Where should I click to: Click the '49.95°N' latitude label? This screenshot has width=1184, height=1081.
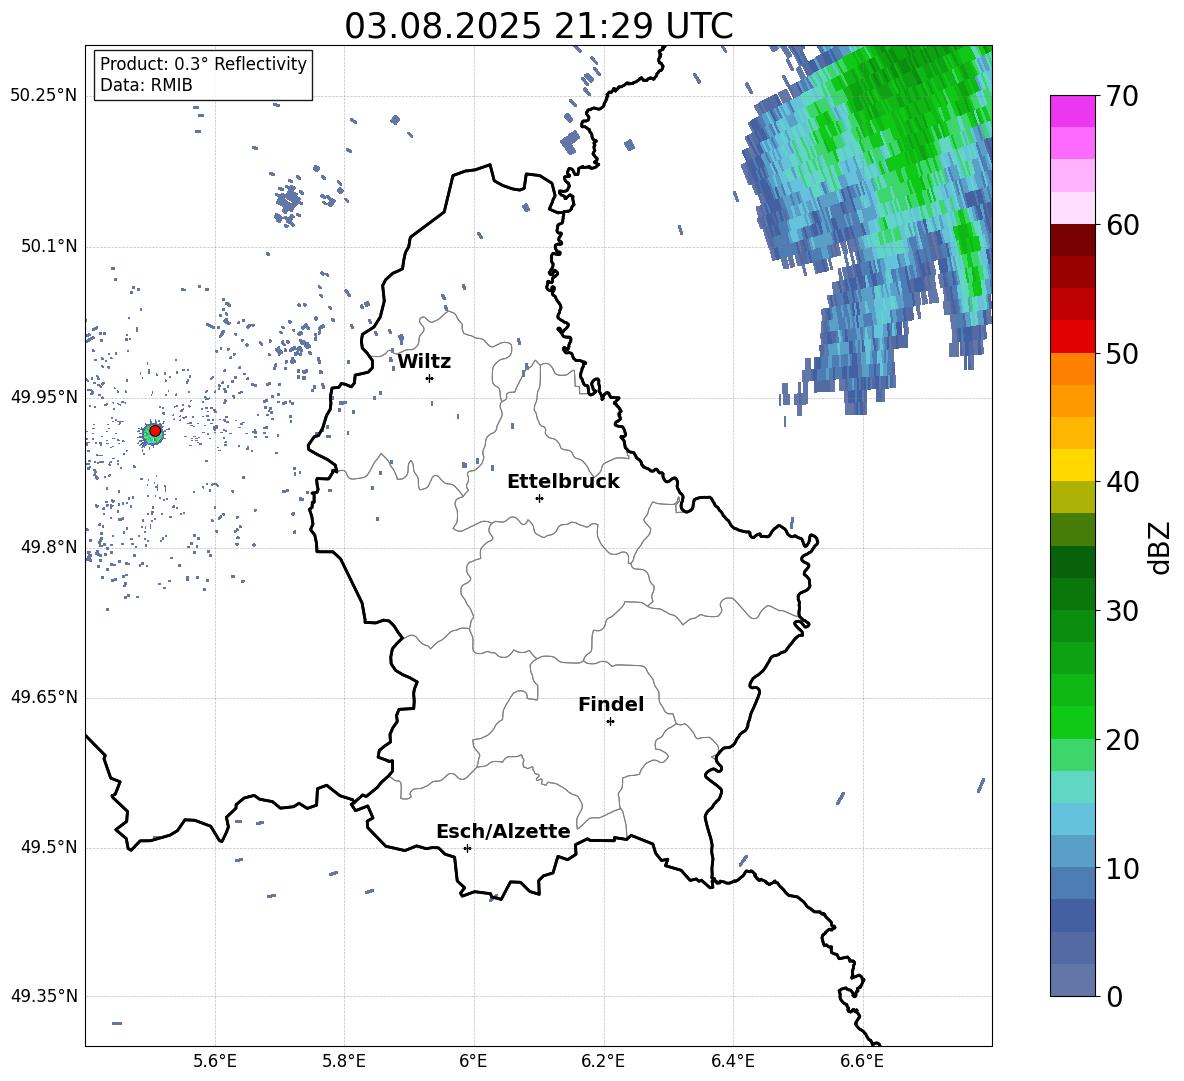[x=44, y=396]
